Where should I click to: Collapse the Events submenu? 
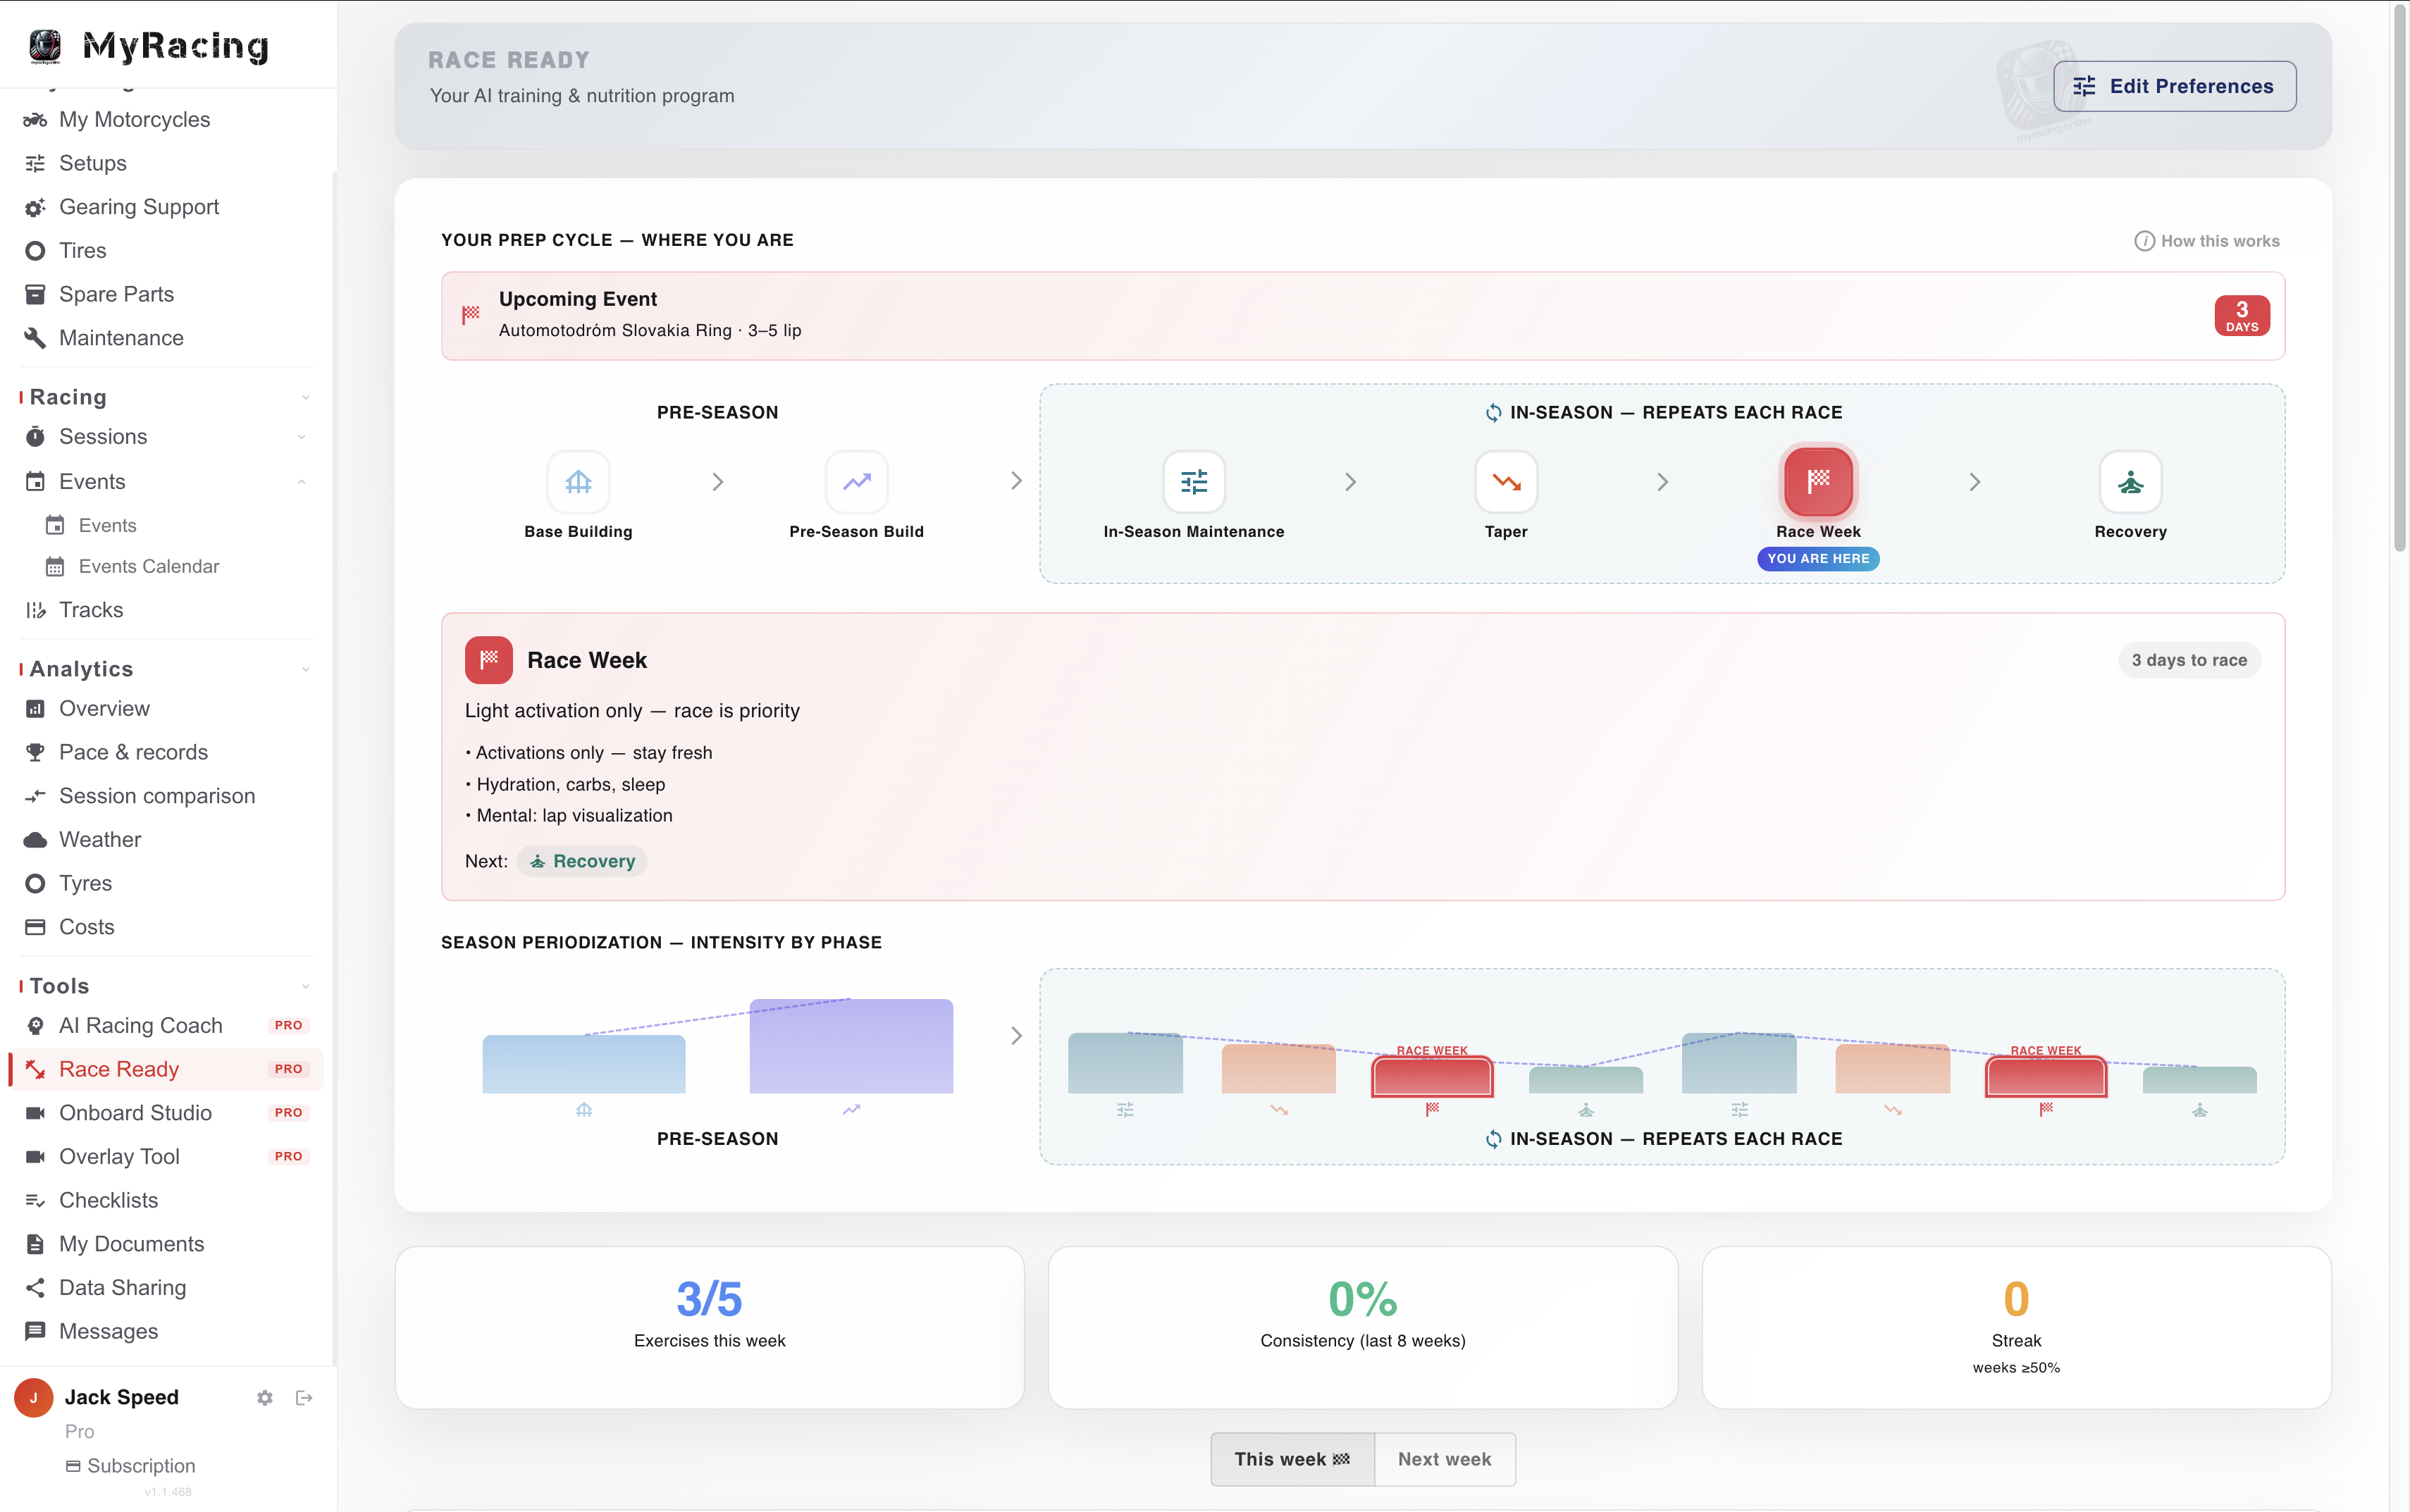click(x=301, y=482)
